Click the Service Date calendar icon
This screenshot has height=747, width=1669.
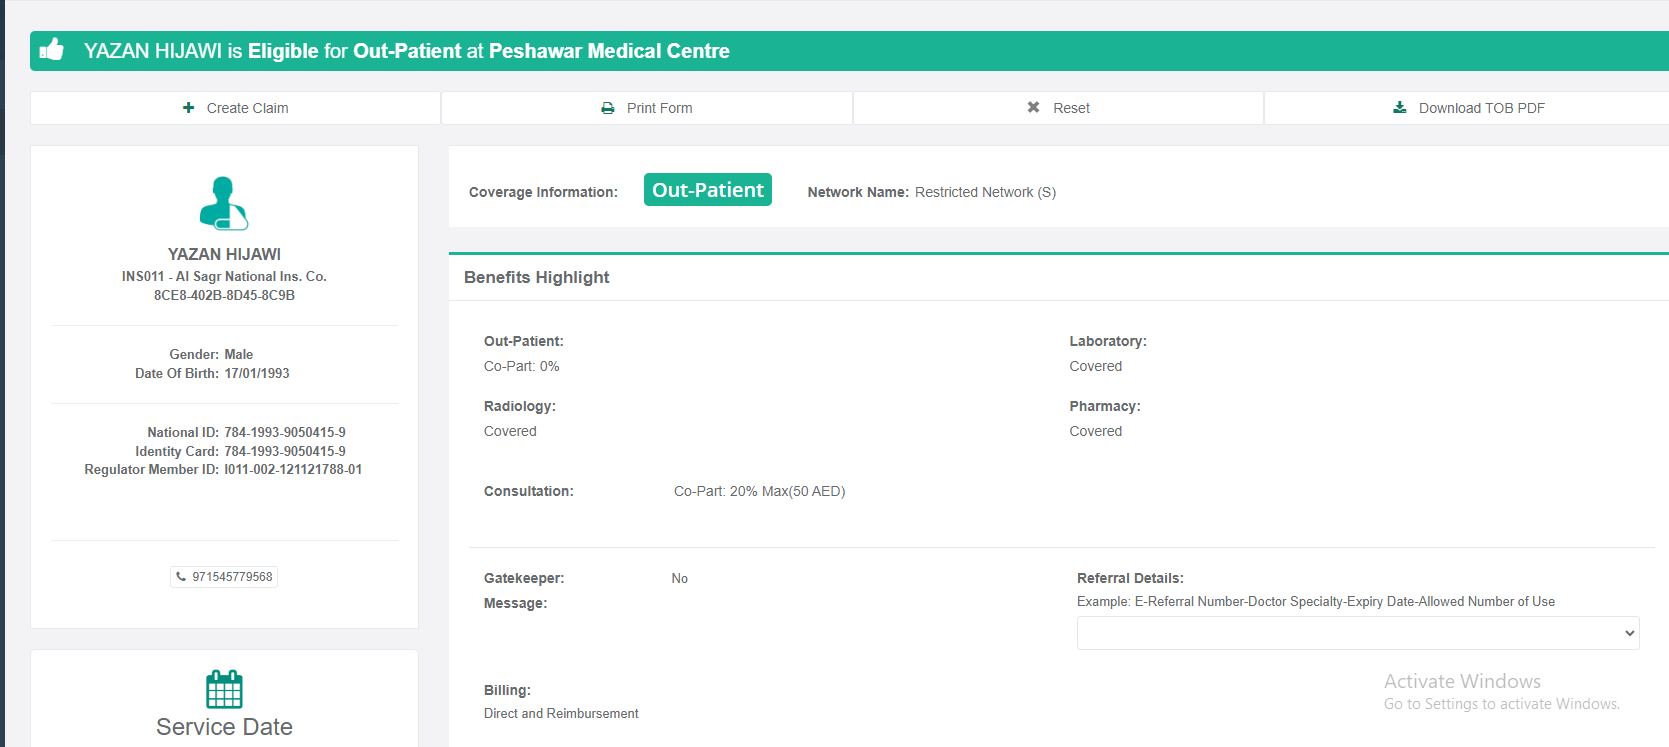[224, 689]
